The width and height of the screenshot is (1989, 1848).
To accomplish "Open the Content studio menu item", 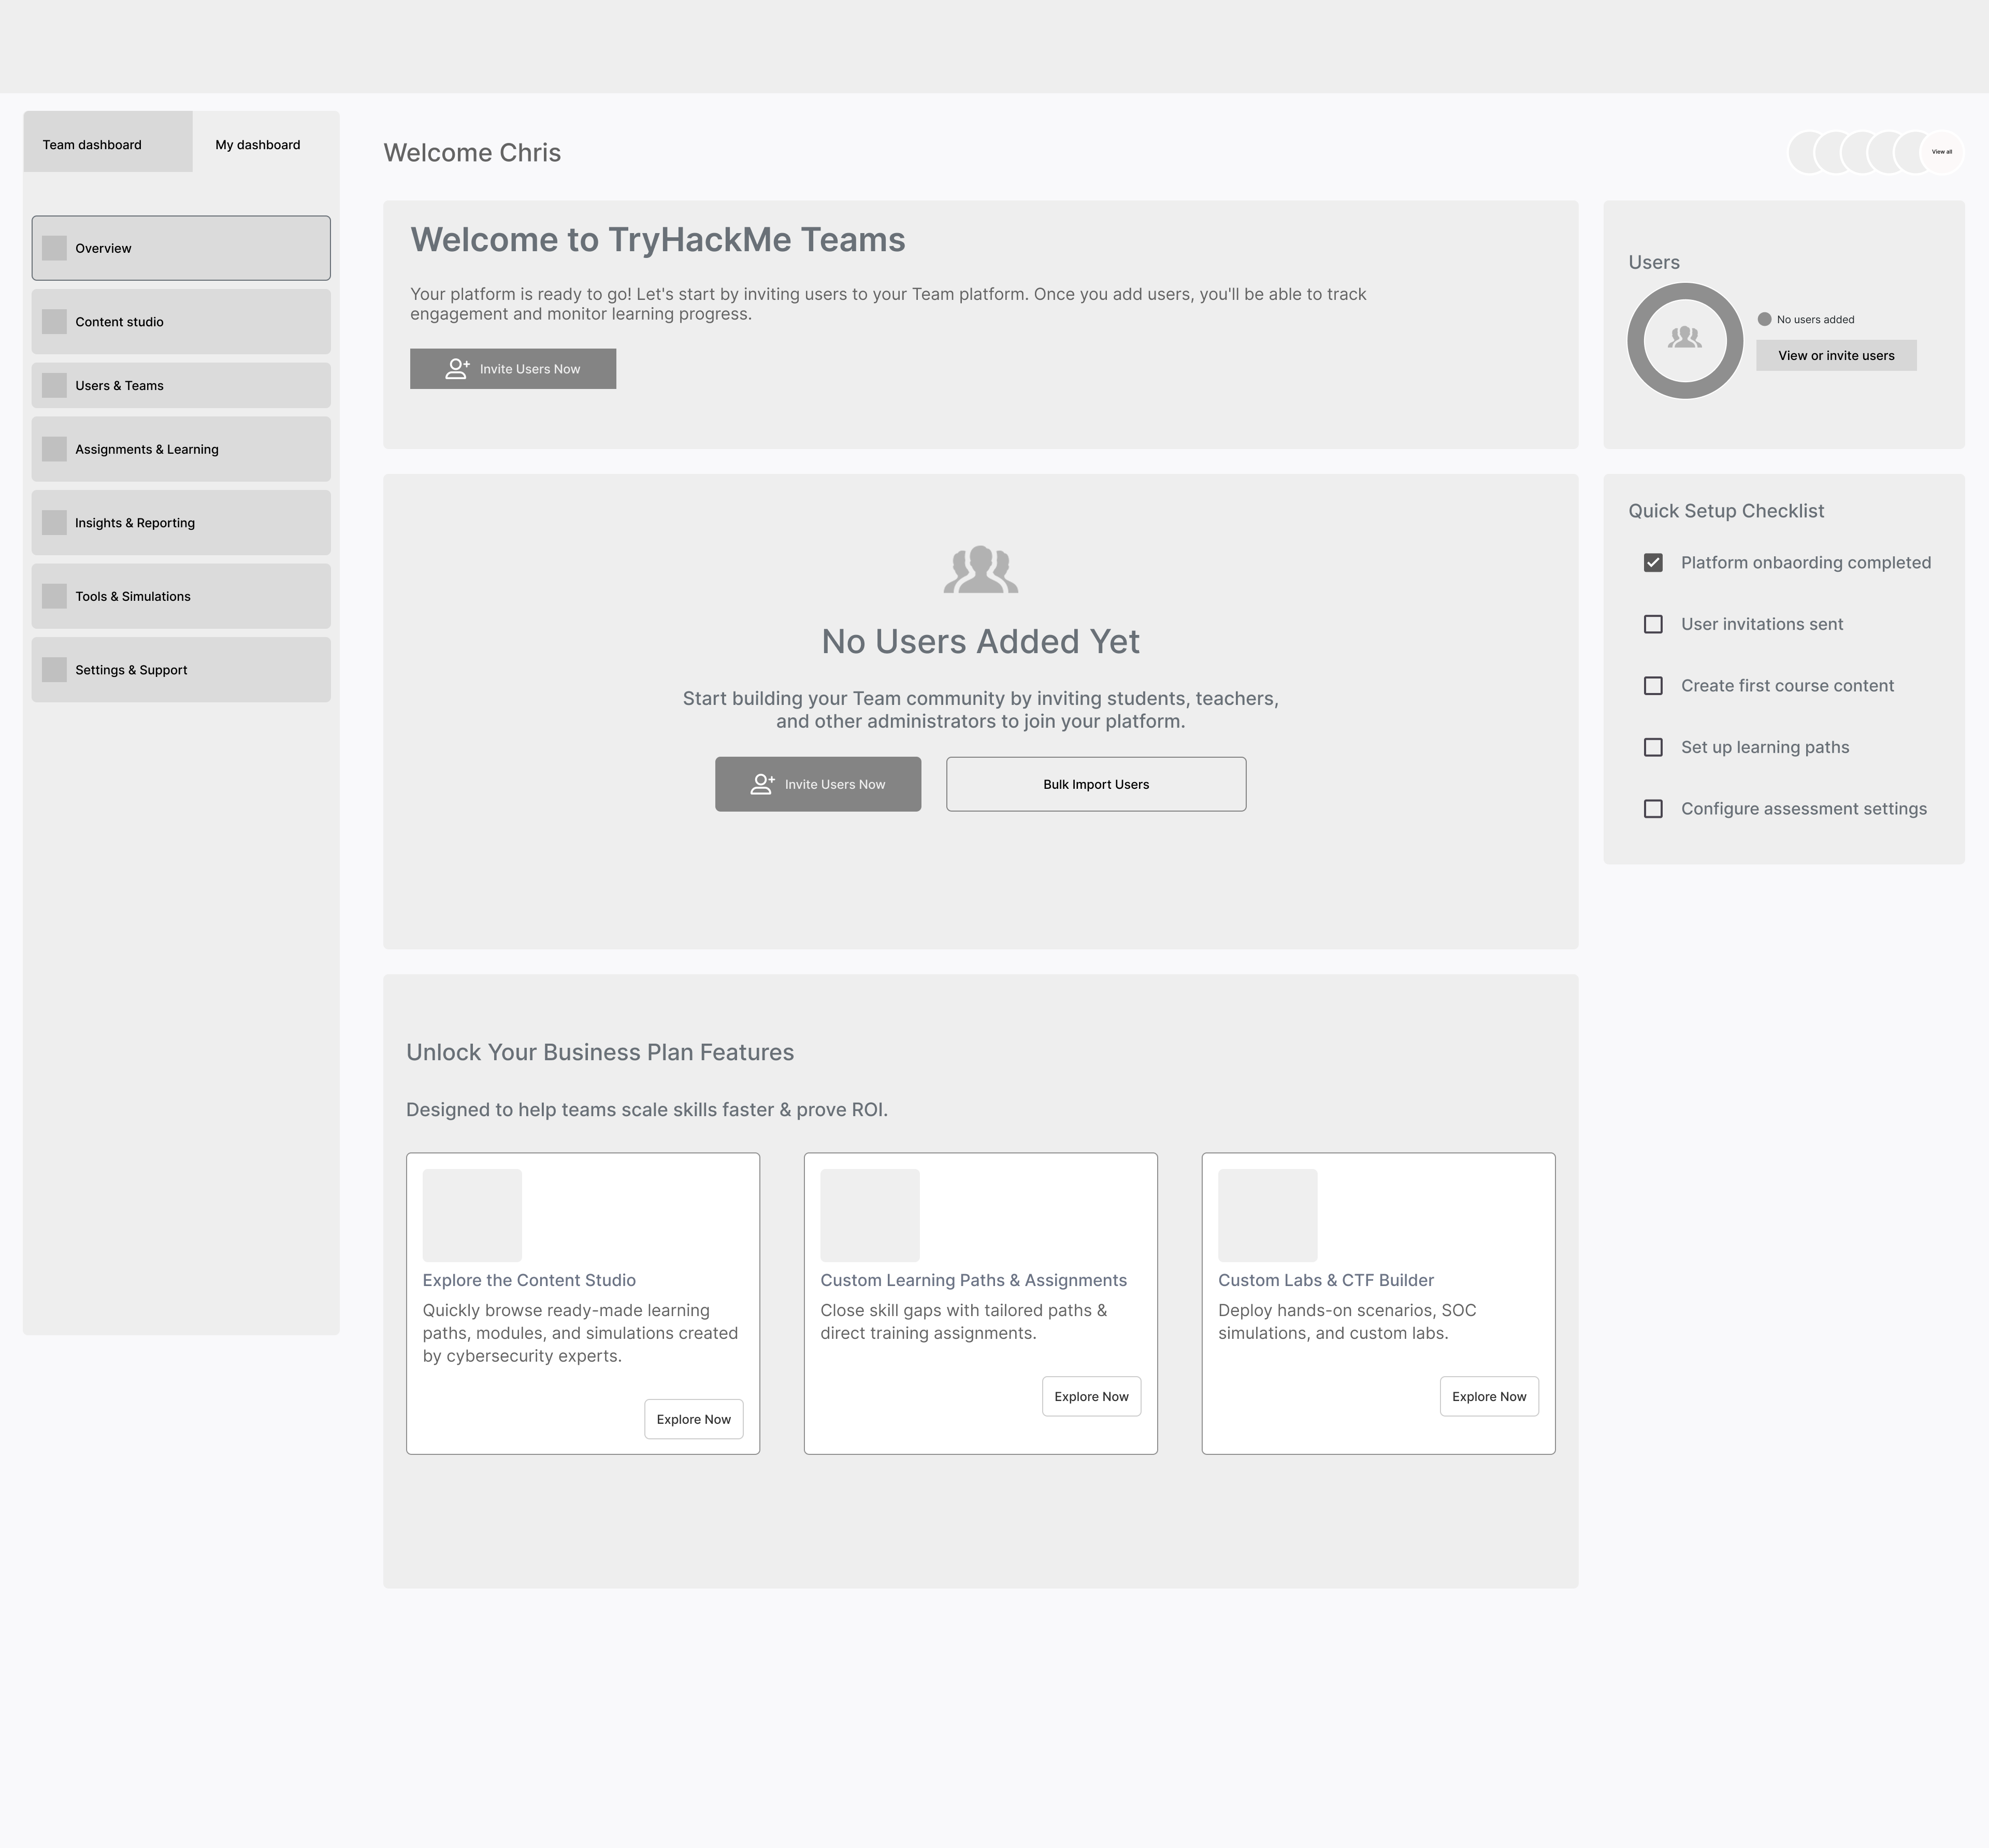I will coord(181,322).
